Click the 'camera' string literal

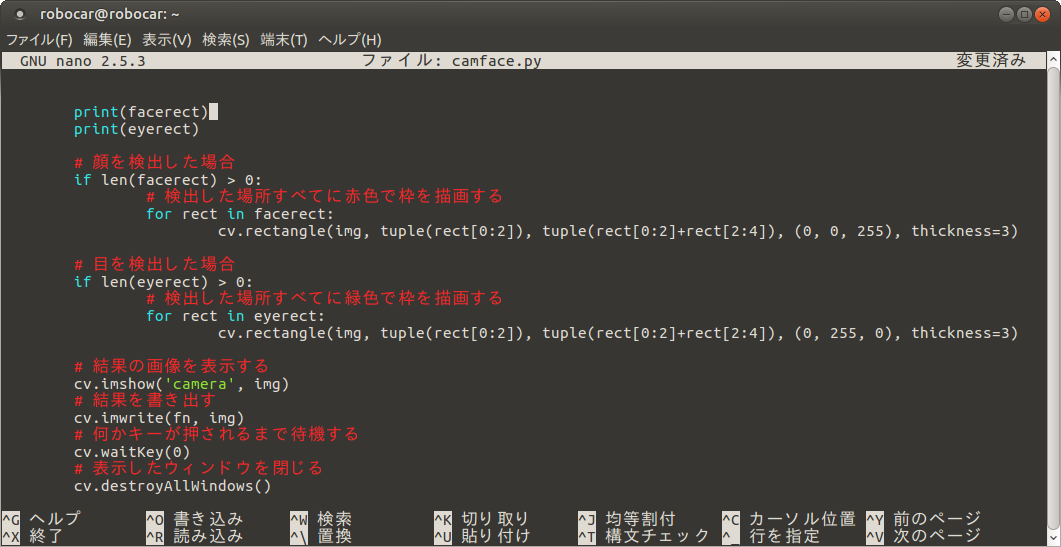pyautogui.click(x=200, y=384)
